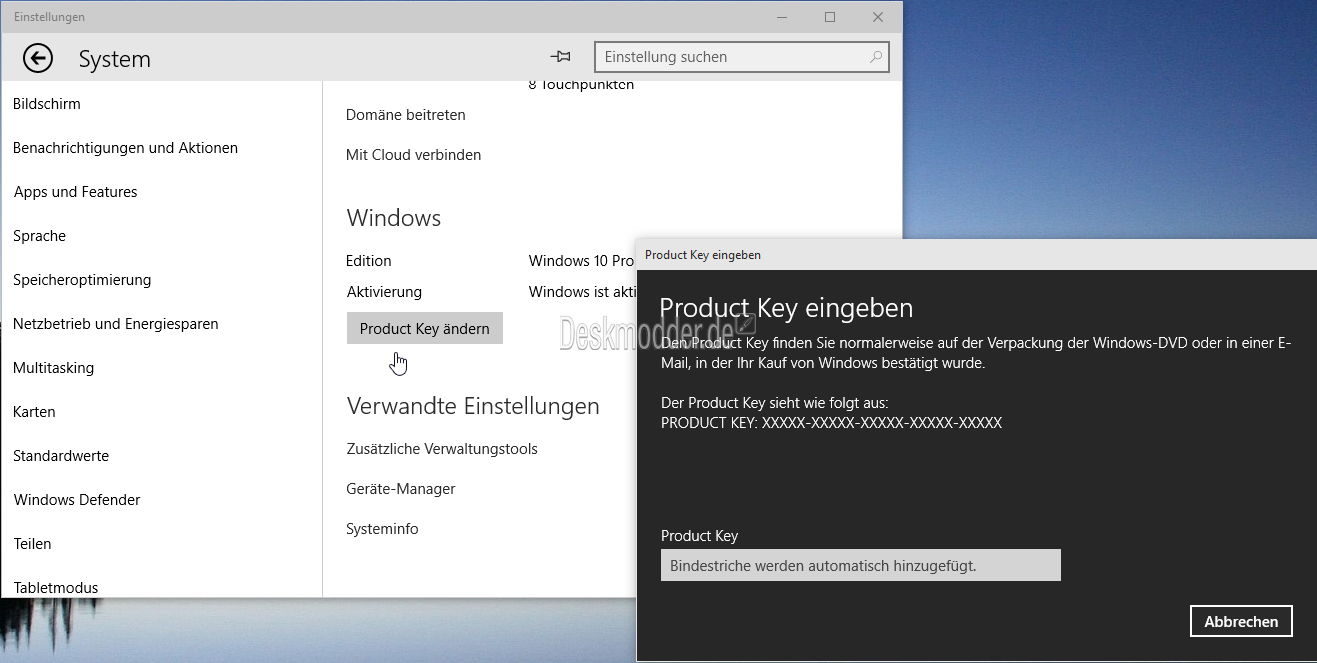Go to Sprache settings
Image resolution: width=1317 pixels, height=663 pixels.
pyautogui.click(x=40, y=236)
